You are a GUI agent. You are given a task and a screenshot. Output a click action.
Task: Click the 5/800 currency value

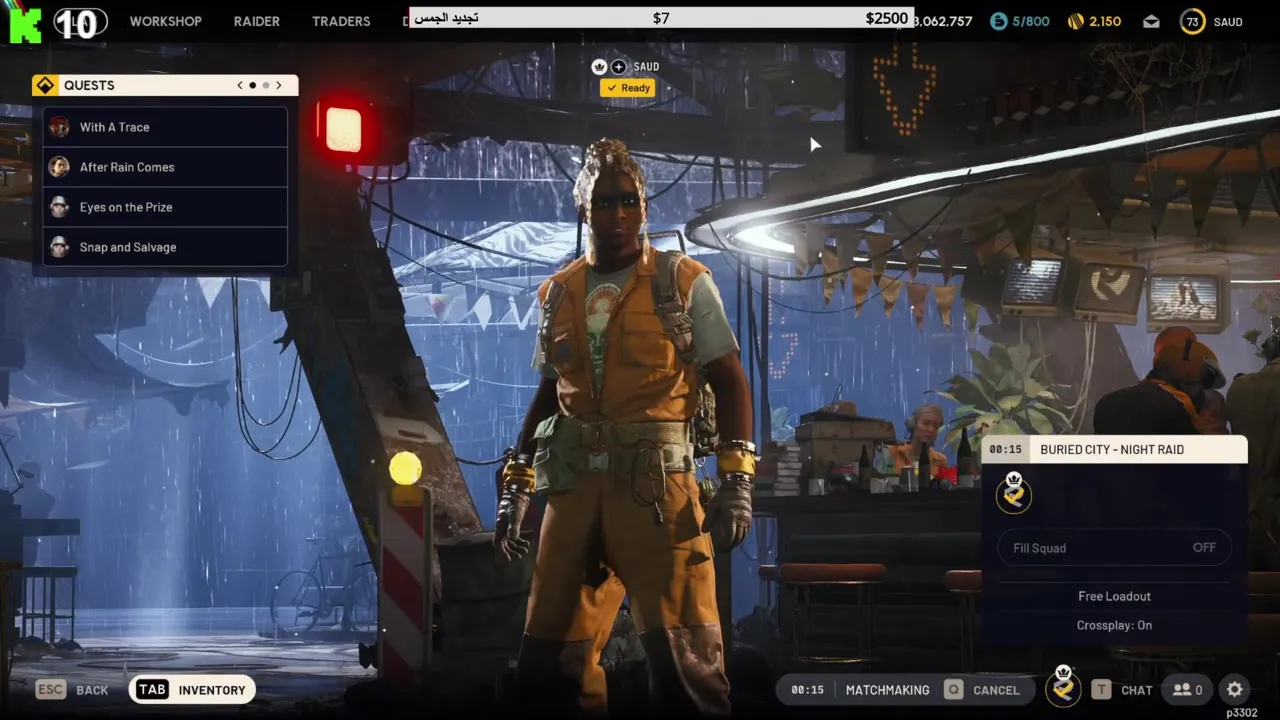tap(1032, 22)
